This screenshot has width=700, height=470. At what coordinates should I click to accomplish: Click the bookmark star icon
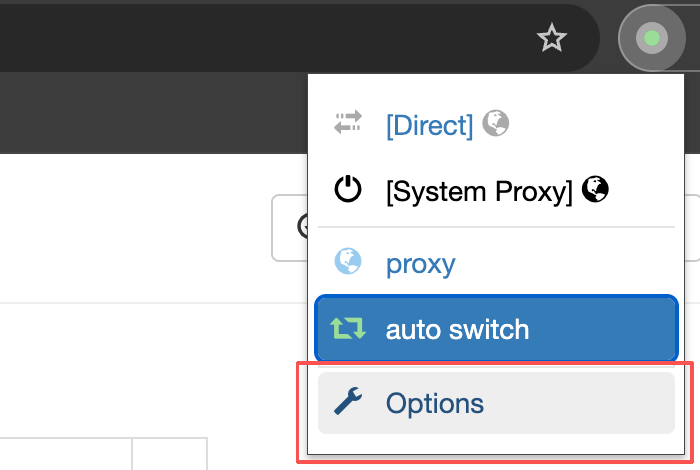coord(551,39)
